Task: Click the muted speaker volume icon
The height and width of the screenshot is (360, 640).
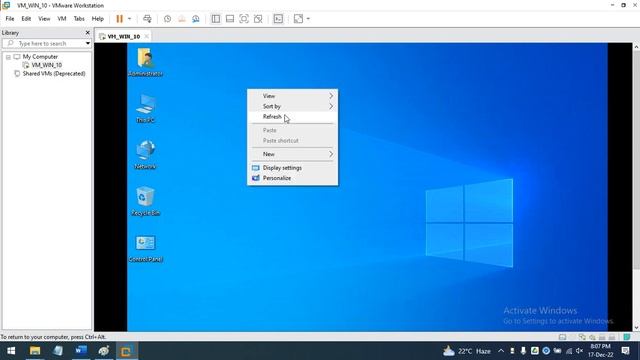Action: tap(580, 351)
